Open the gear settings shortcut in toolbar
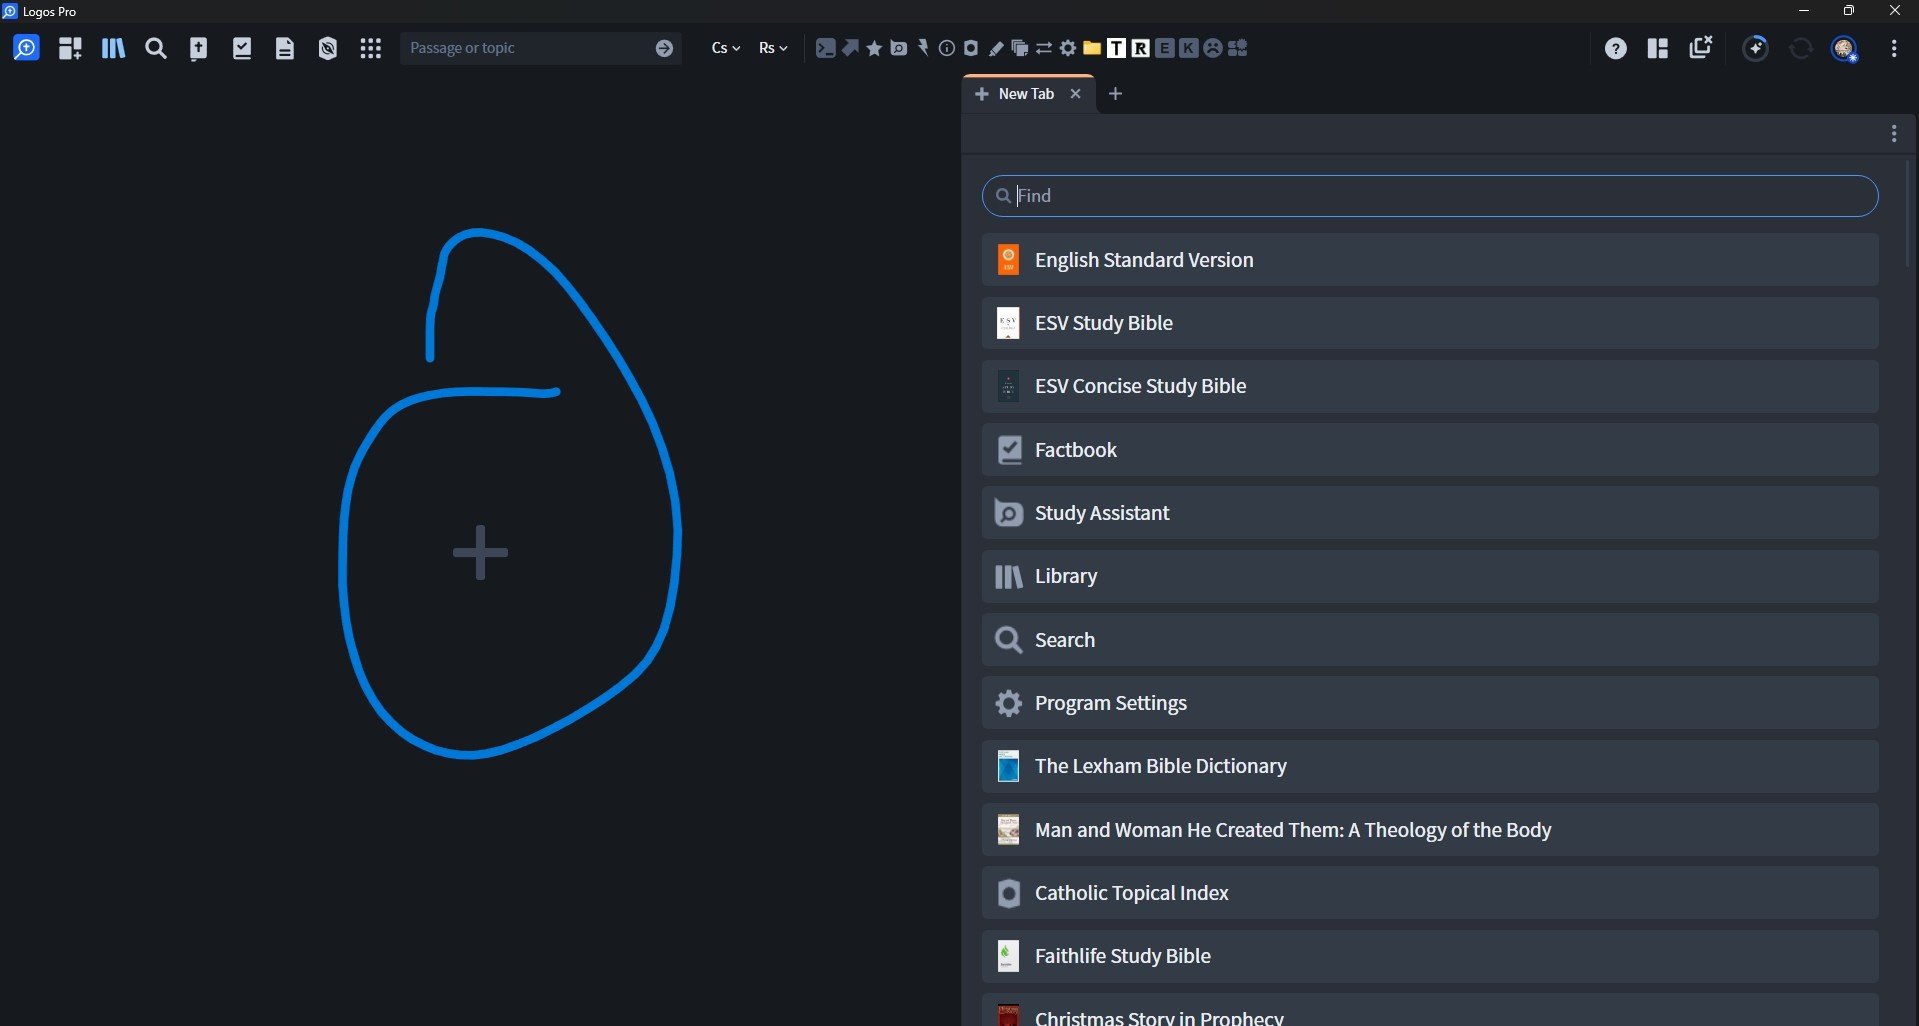The image size is (1919, 1026). click(1068, 48)
